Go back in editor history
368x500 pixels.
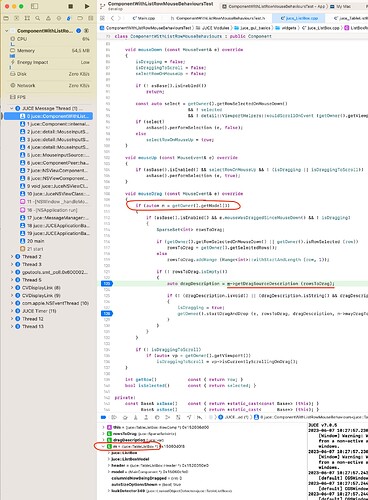[x=112, y=18]
